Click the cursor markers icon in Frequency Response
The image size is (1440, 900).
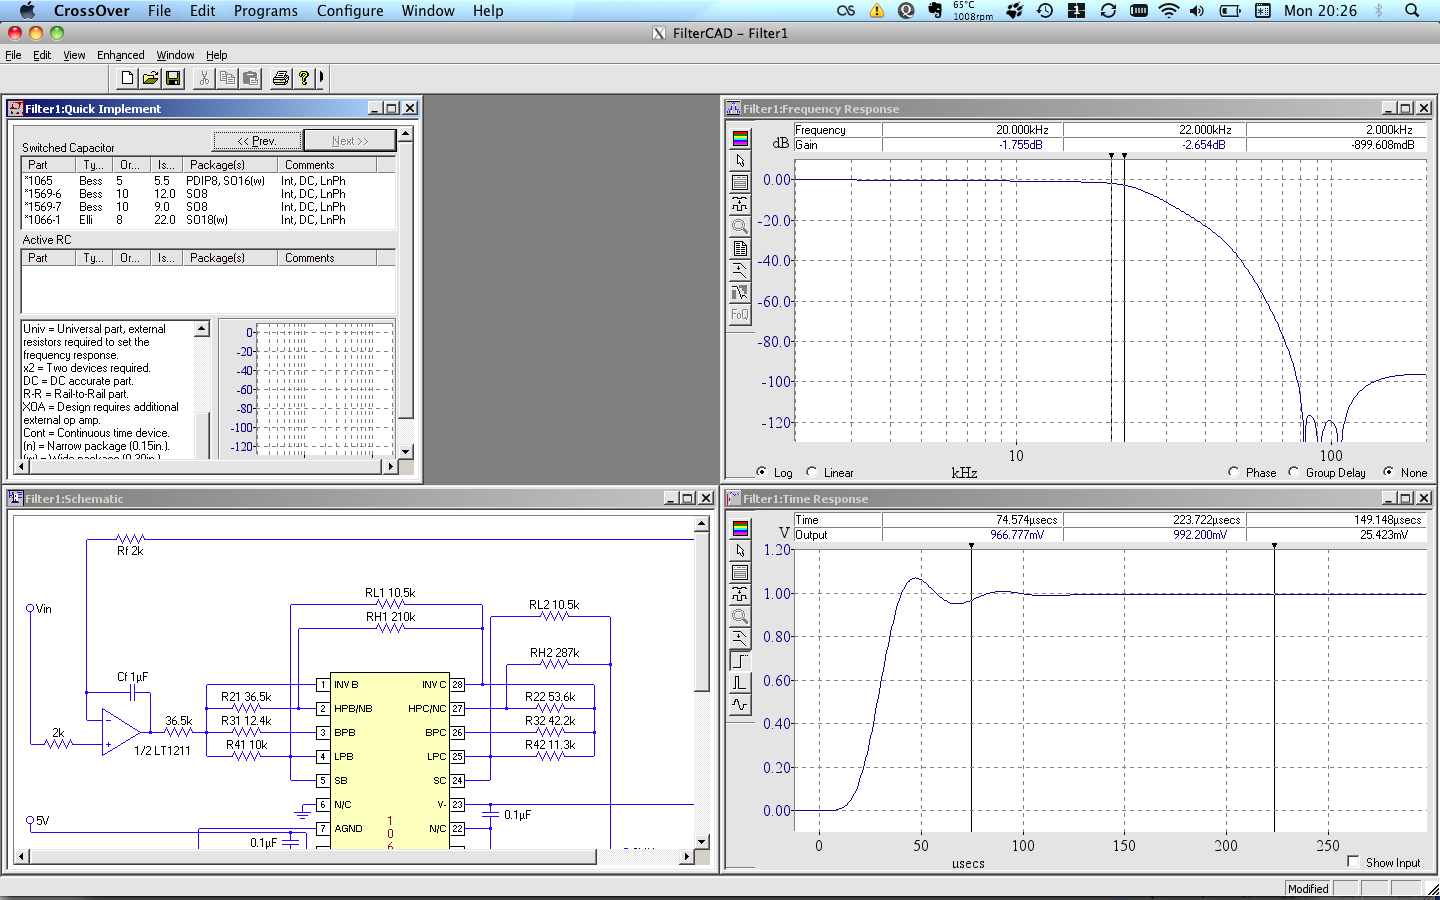(740, 203)
